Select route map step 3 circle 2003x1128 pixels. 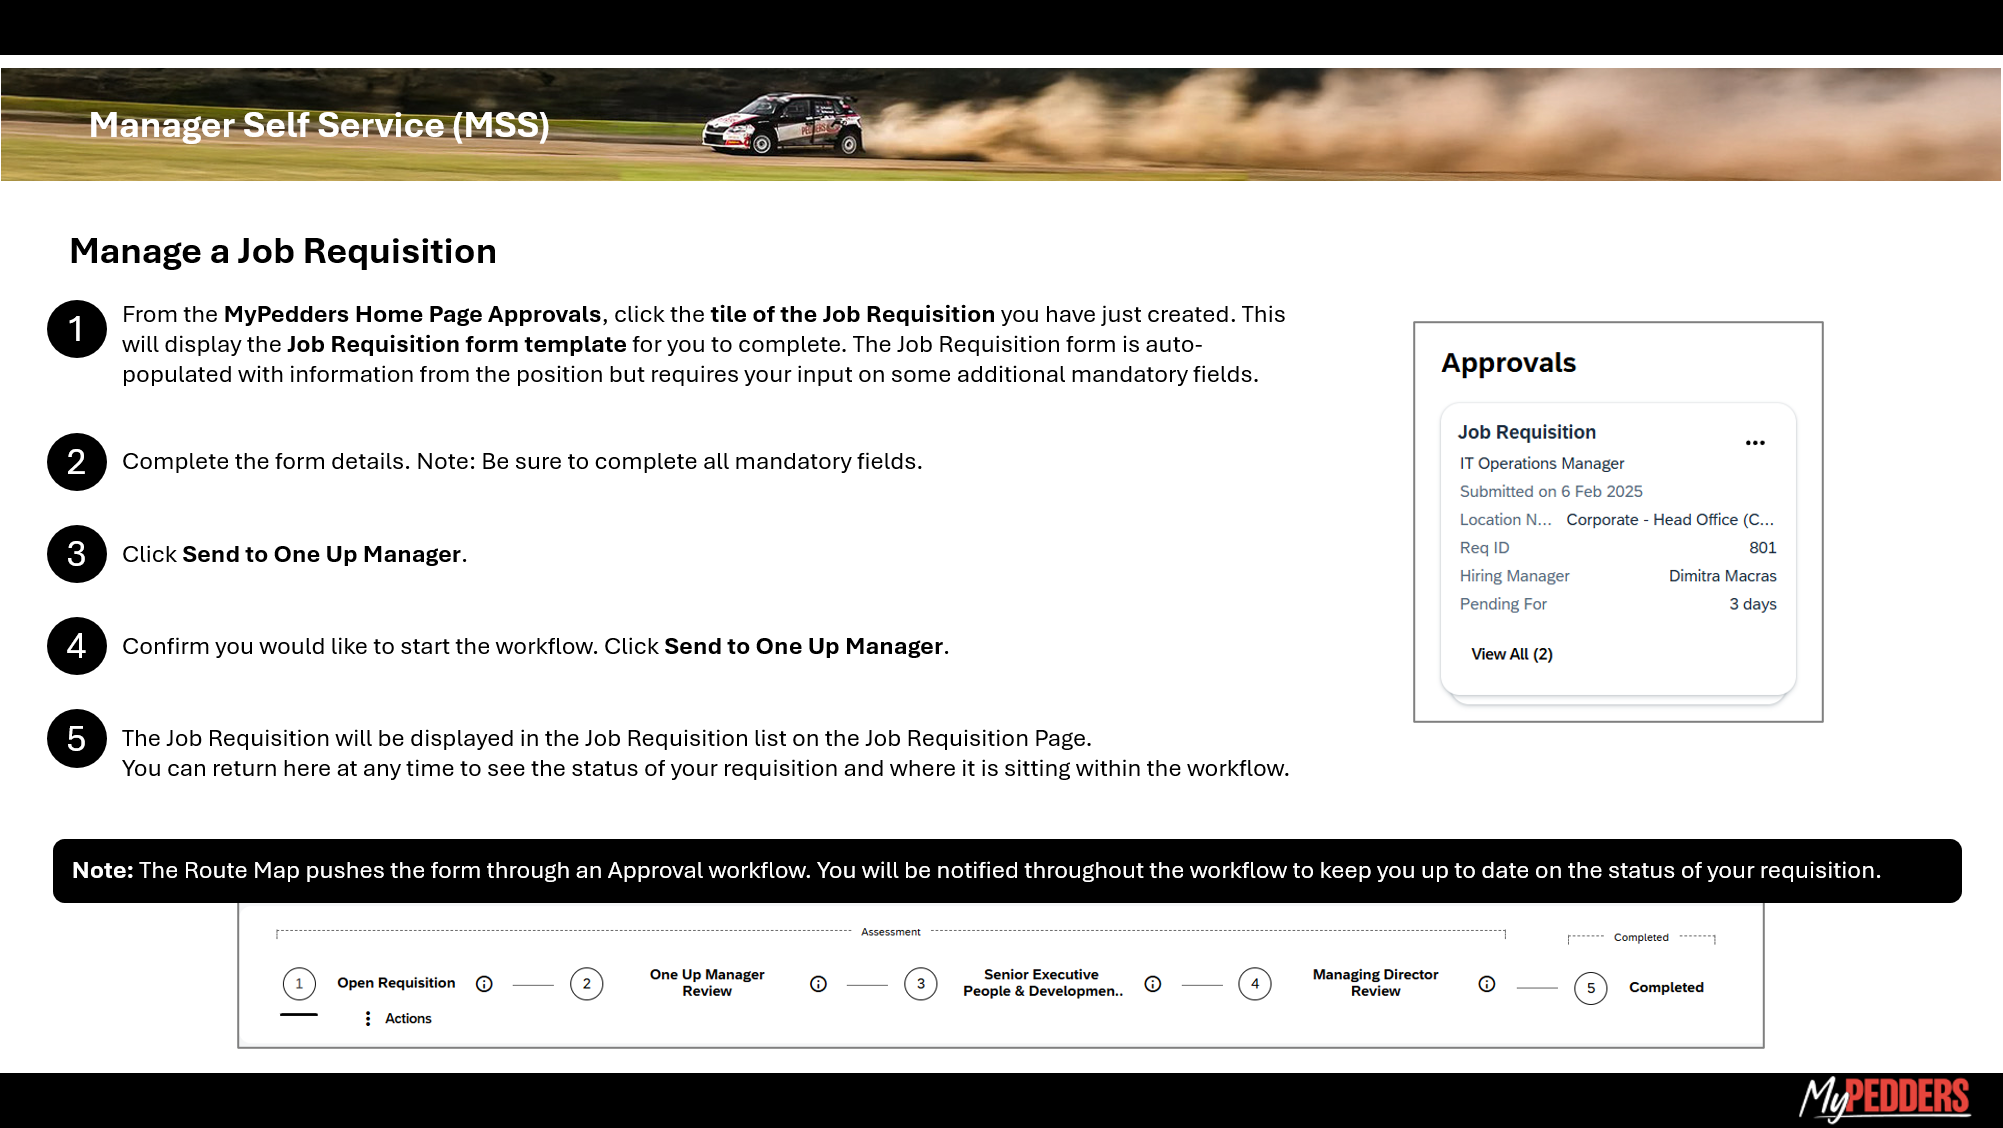click(x=921, y=984)
